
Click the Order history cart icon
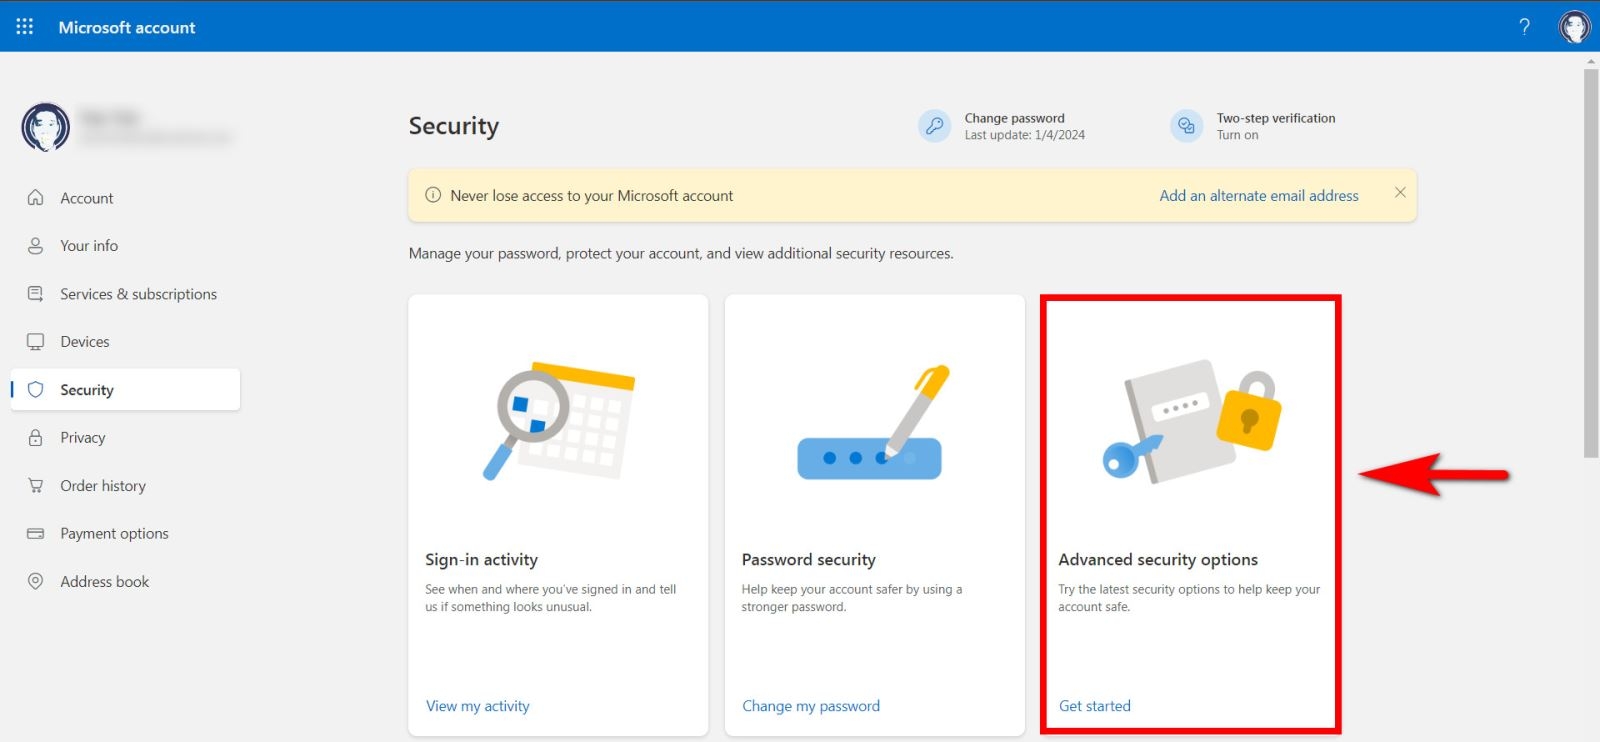coord(36,486)
